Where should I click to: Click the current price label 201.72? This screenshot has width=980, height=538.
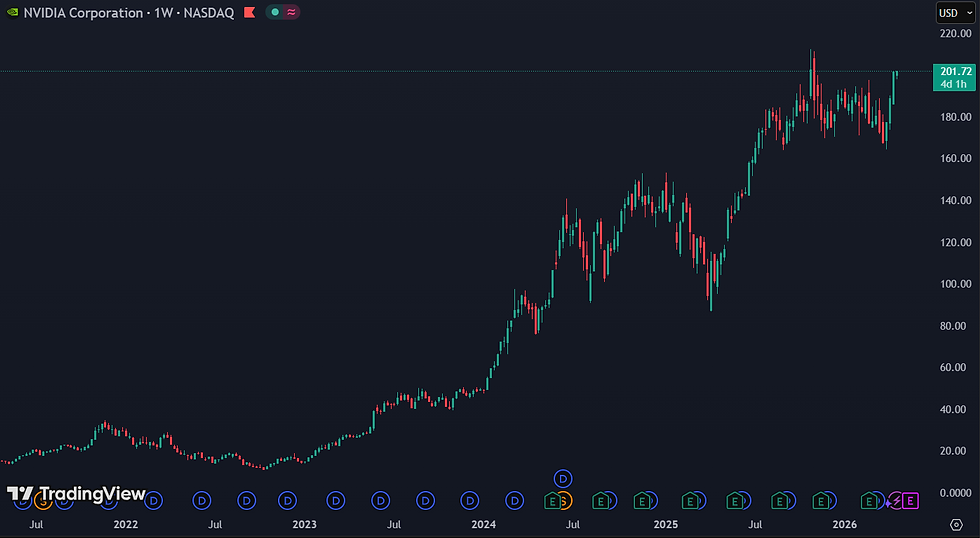(x=956, y=71)
